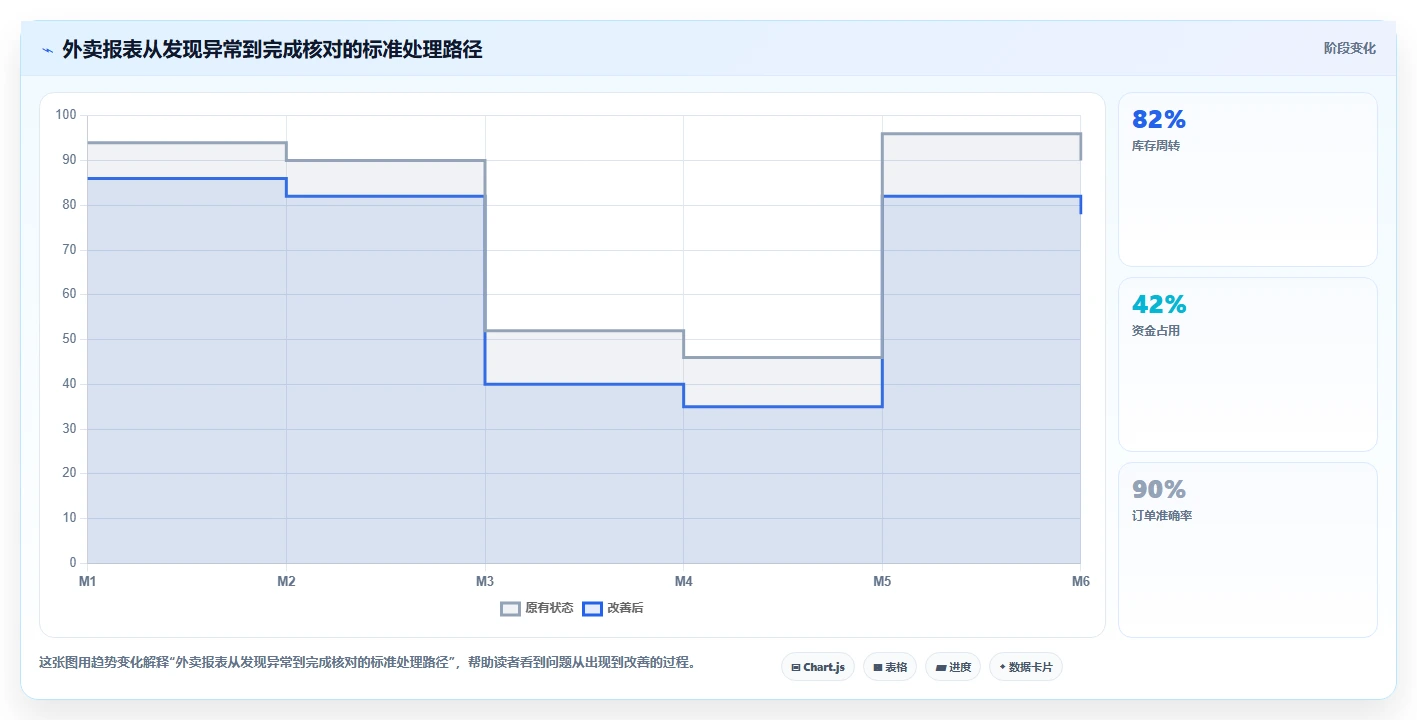
Task: Toggle the 改善后 legend entry
Action: pos(613,608)
